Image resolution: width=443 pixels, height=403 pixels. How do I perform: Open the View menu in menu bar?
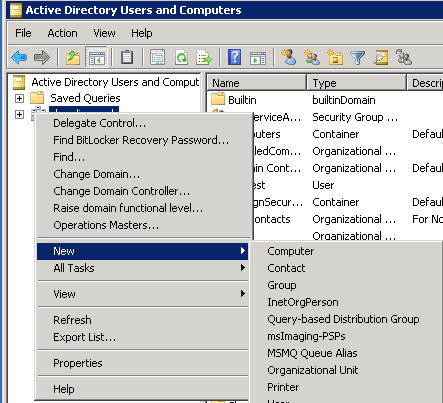coord(104,33)
